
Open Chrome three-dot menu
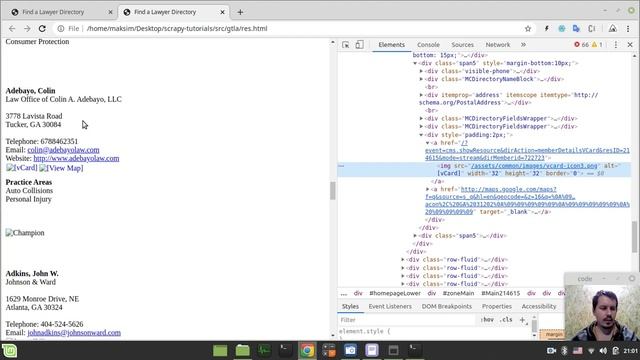point(628,29)
